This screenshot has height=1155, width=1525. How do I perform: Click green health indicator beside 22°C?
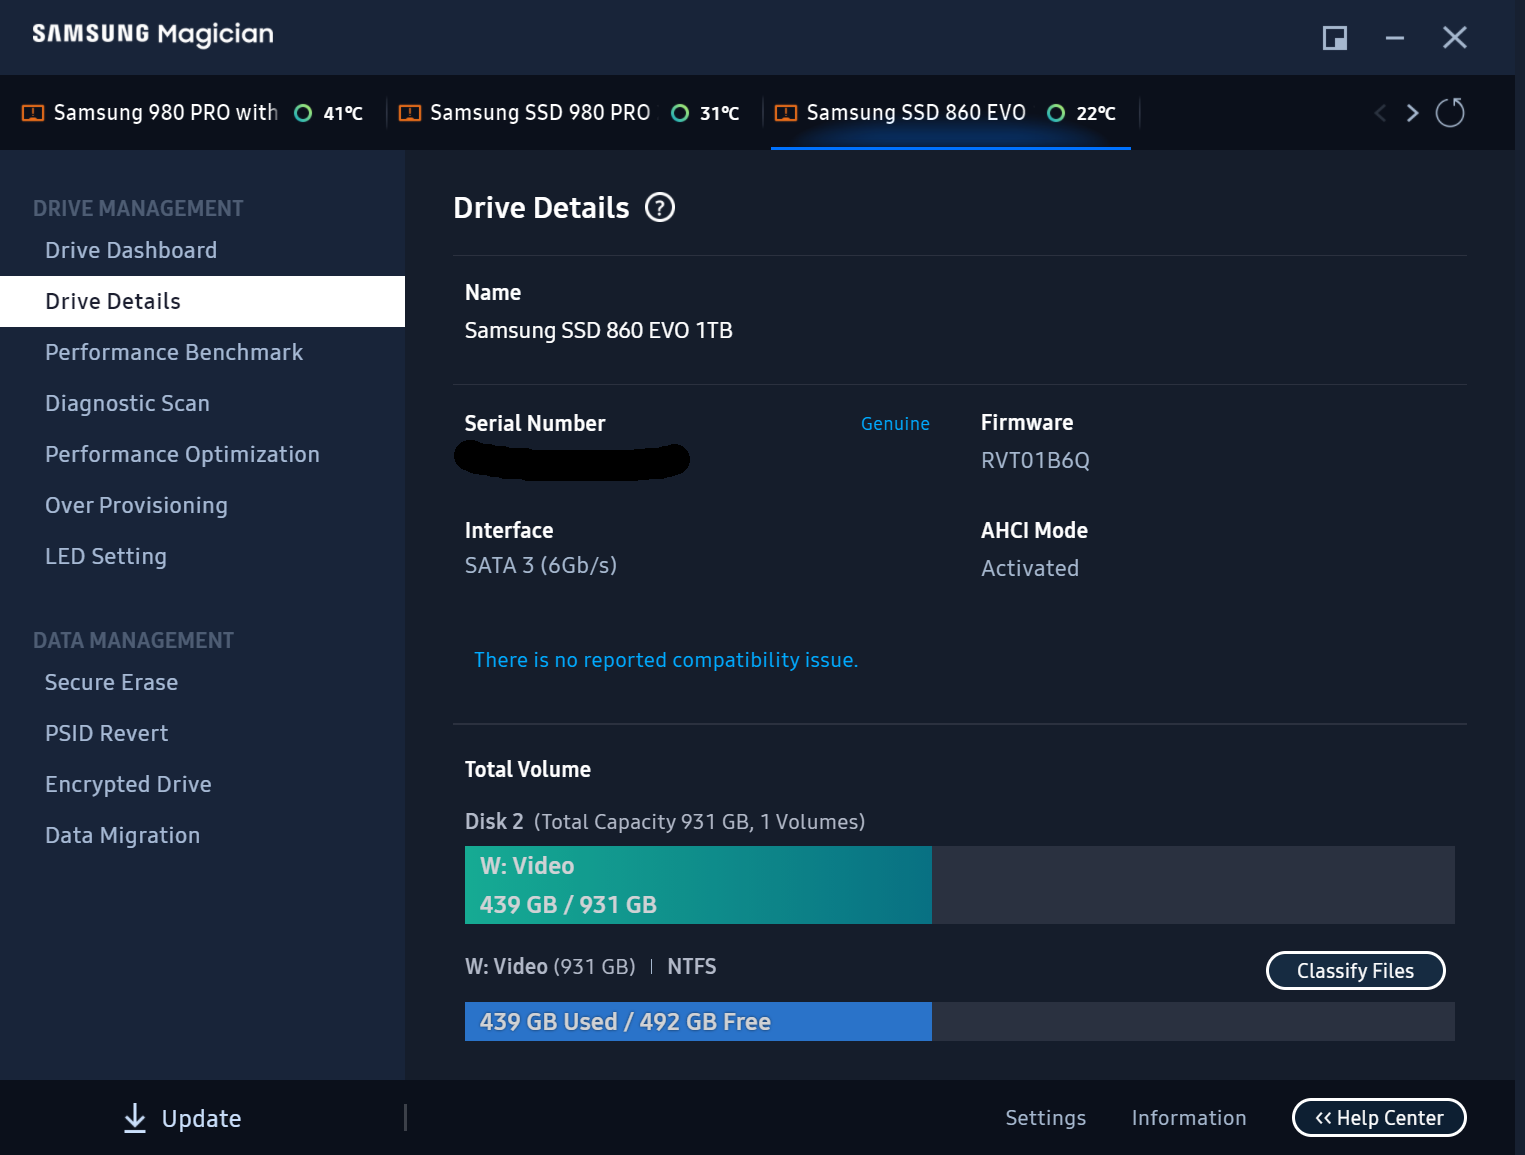pyautogui.click(x=1056, y=113)
